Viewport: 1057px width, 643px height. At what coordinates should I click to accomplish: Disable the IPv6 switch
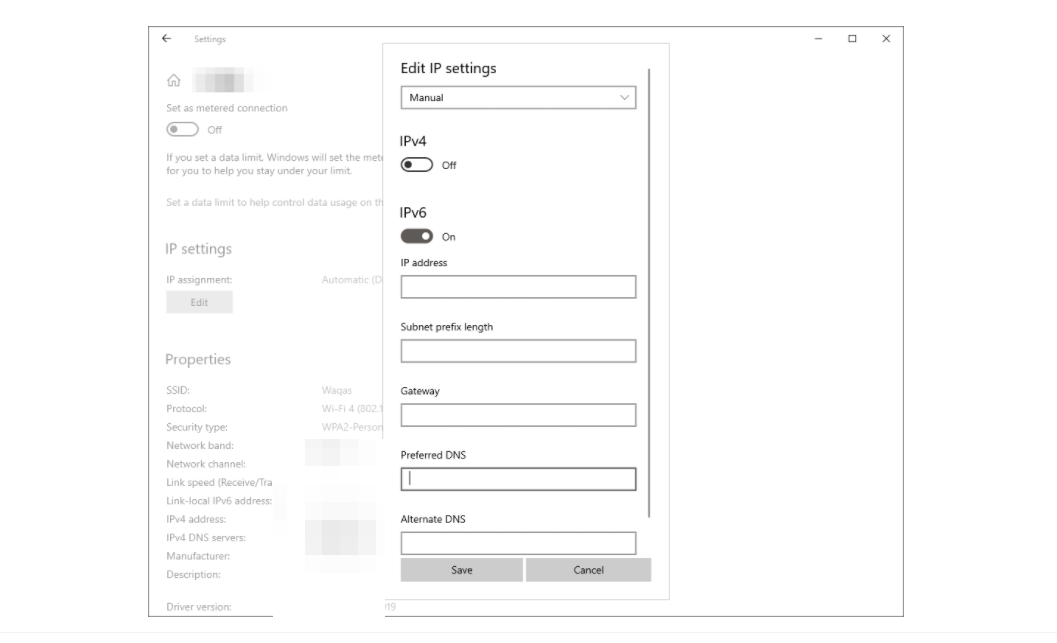pos(417,237)
